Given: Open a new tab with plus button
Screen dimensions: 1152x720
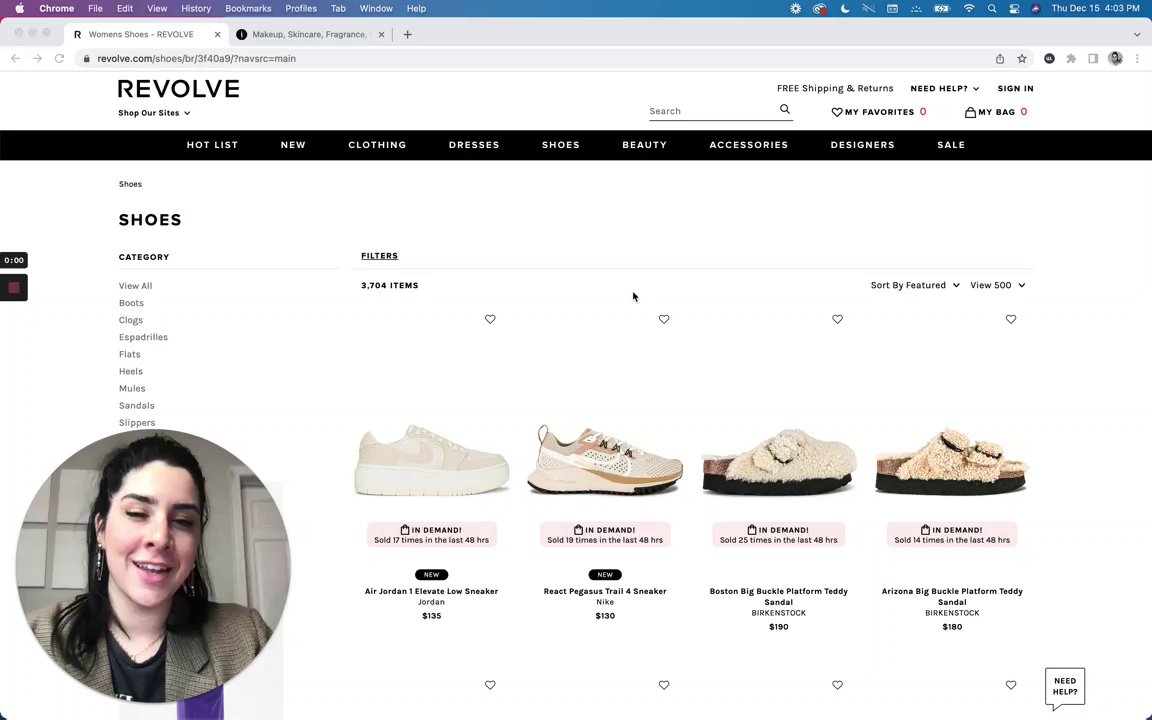Looking at the screenshot, I should pos(407,35).
